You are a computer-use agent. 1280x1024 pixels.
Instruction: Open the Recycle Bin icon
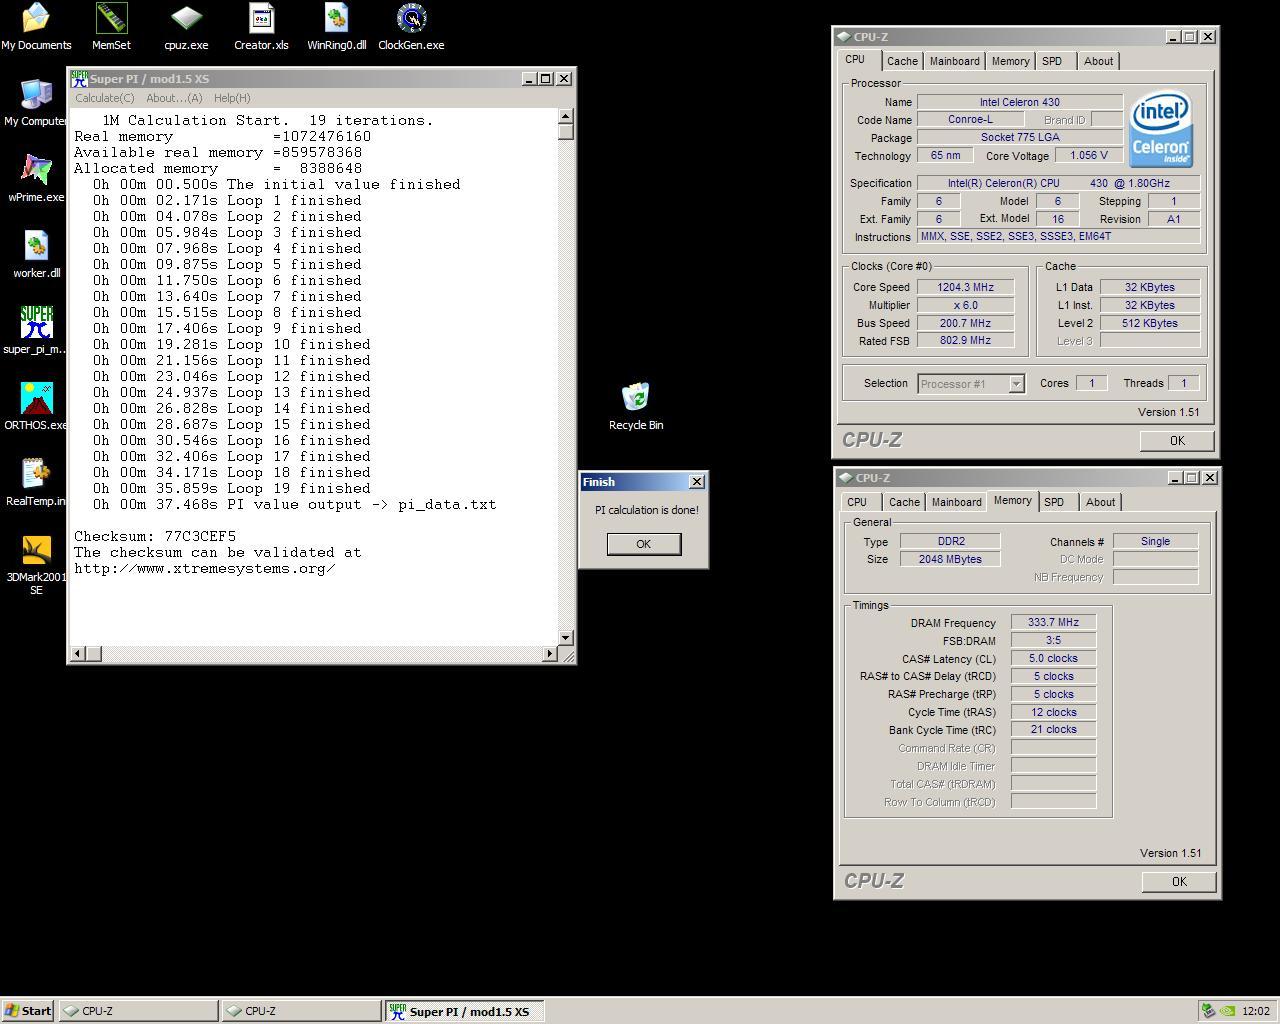coord(636,407)
